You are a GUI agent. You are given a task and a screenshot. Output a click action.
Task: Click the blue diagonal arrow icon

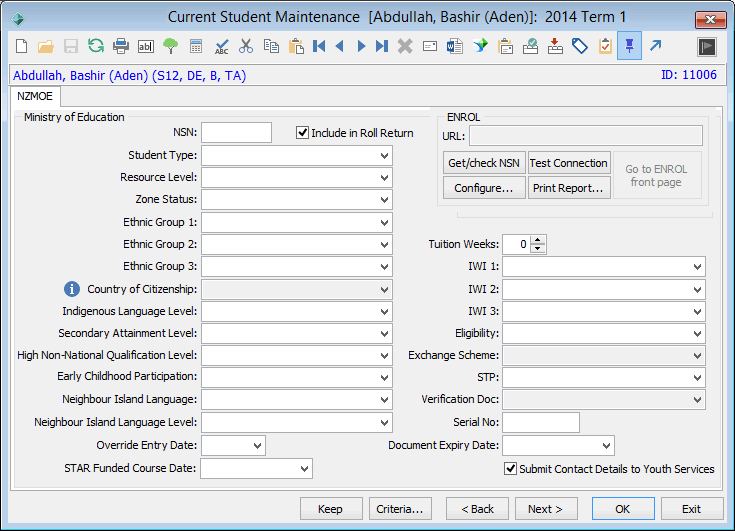655,46
